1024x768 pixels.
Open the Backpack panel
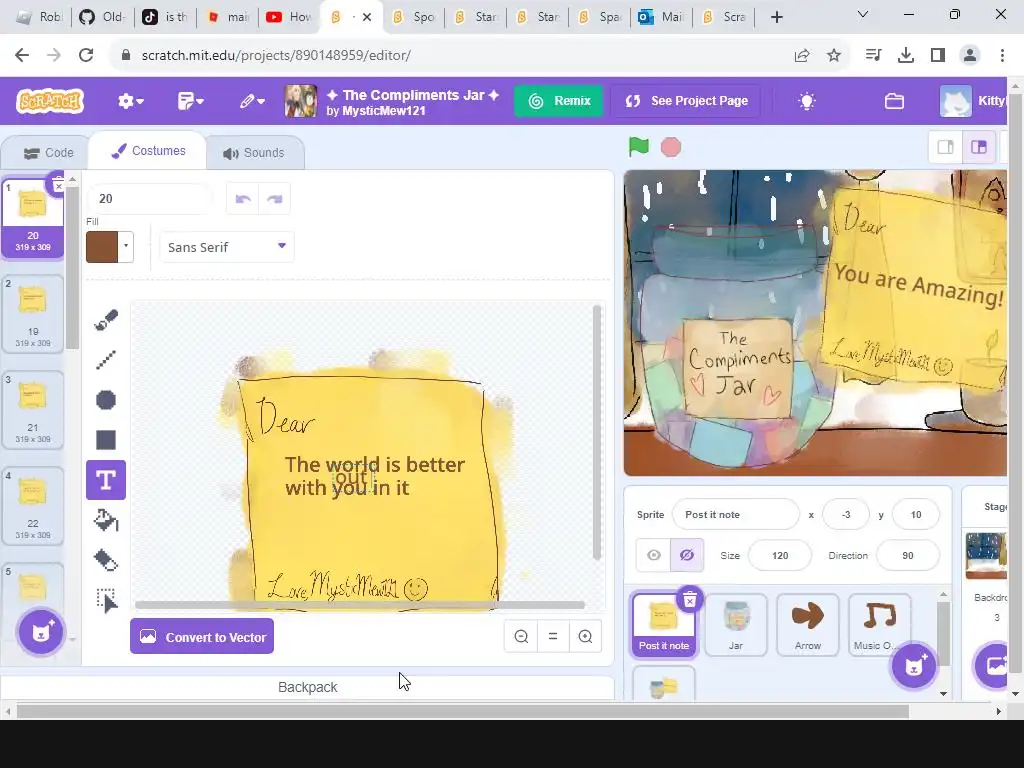[308, 687]
